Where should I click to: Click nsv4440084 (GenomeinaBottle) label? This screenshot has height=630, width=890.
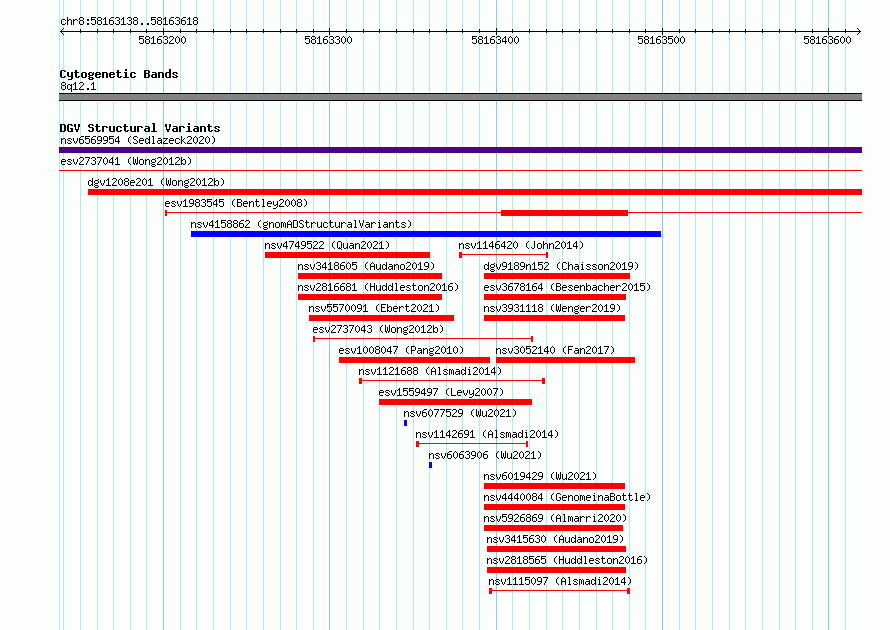pyautogui.click(x=567, y=497)
